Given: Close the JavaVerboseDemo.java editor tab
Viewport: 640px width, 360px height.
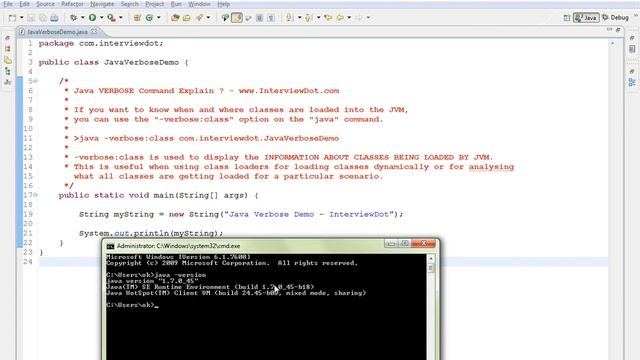Looking at the screenshot, I should point(95,31).
